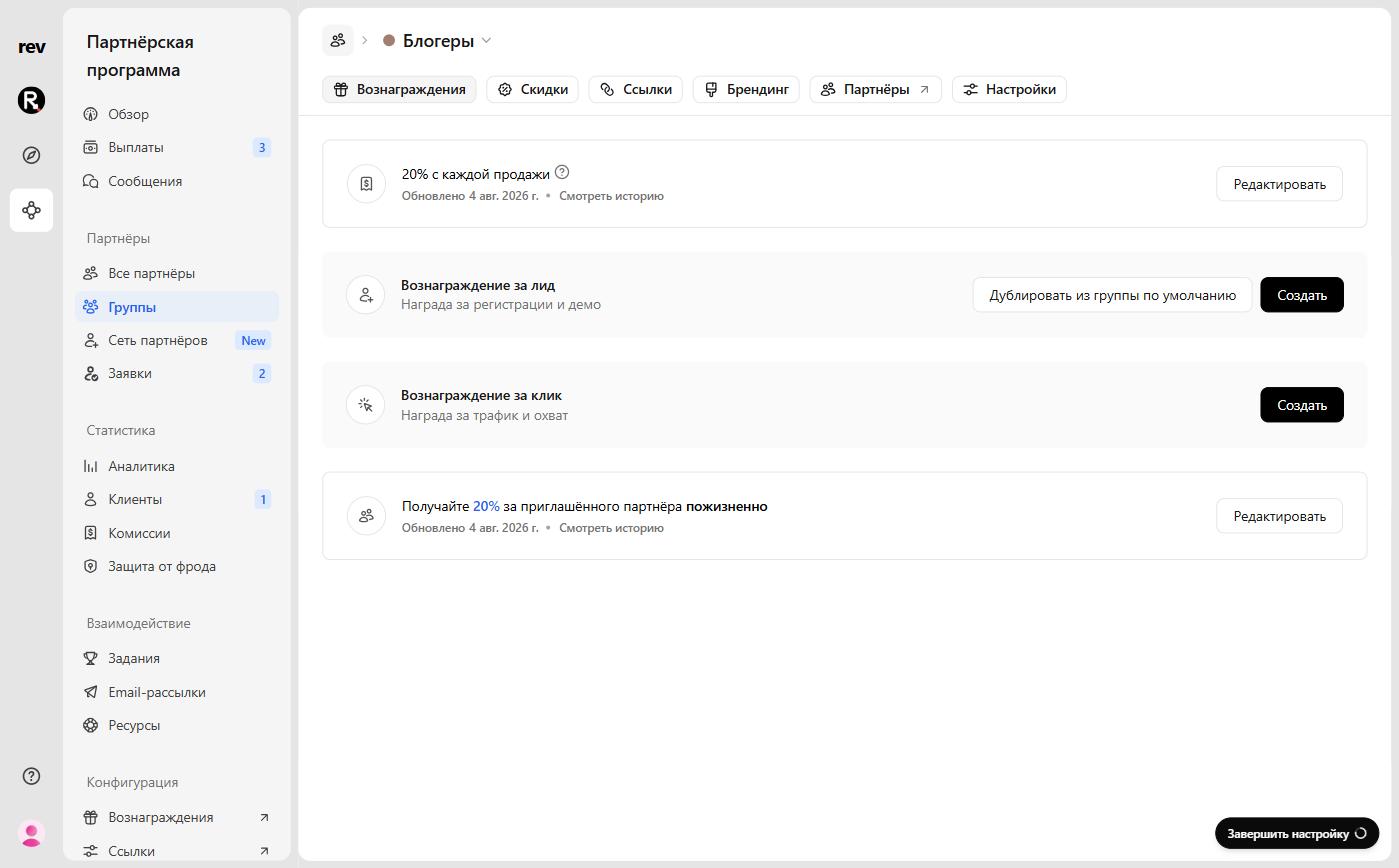Select the partner network nodes icon
The width and height of the screenshot is (1399, 868).
(x=31, y=210)
